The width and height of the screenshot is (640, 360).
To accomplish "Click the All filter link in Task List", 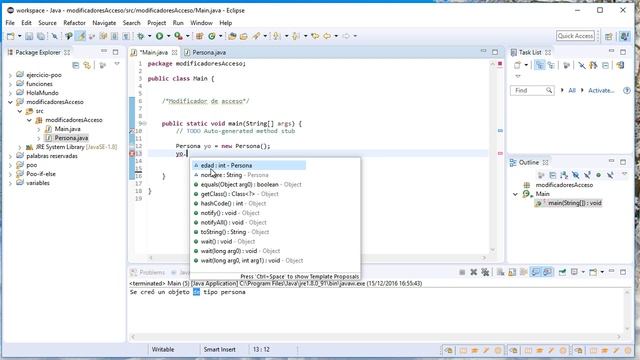I will click(x=572, y=91).
